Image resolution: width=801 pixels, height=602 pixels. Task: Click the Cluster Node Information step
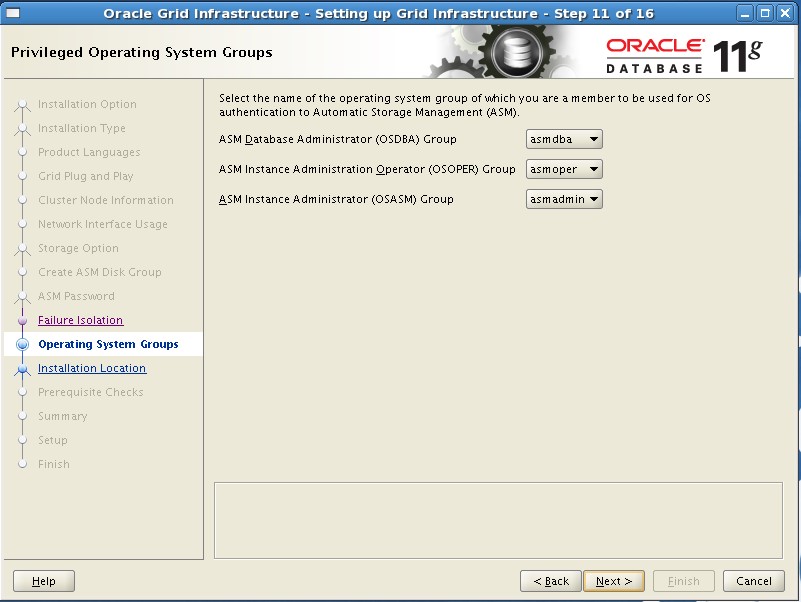click(x=106, y=200)
